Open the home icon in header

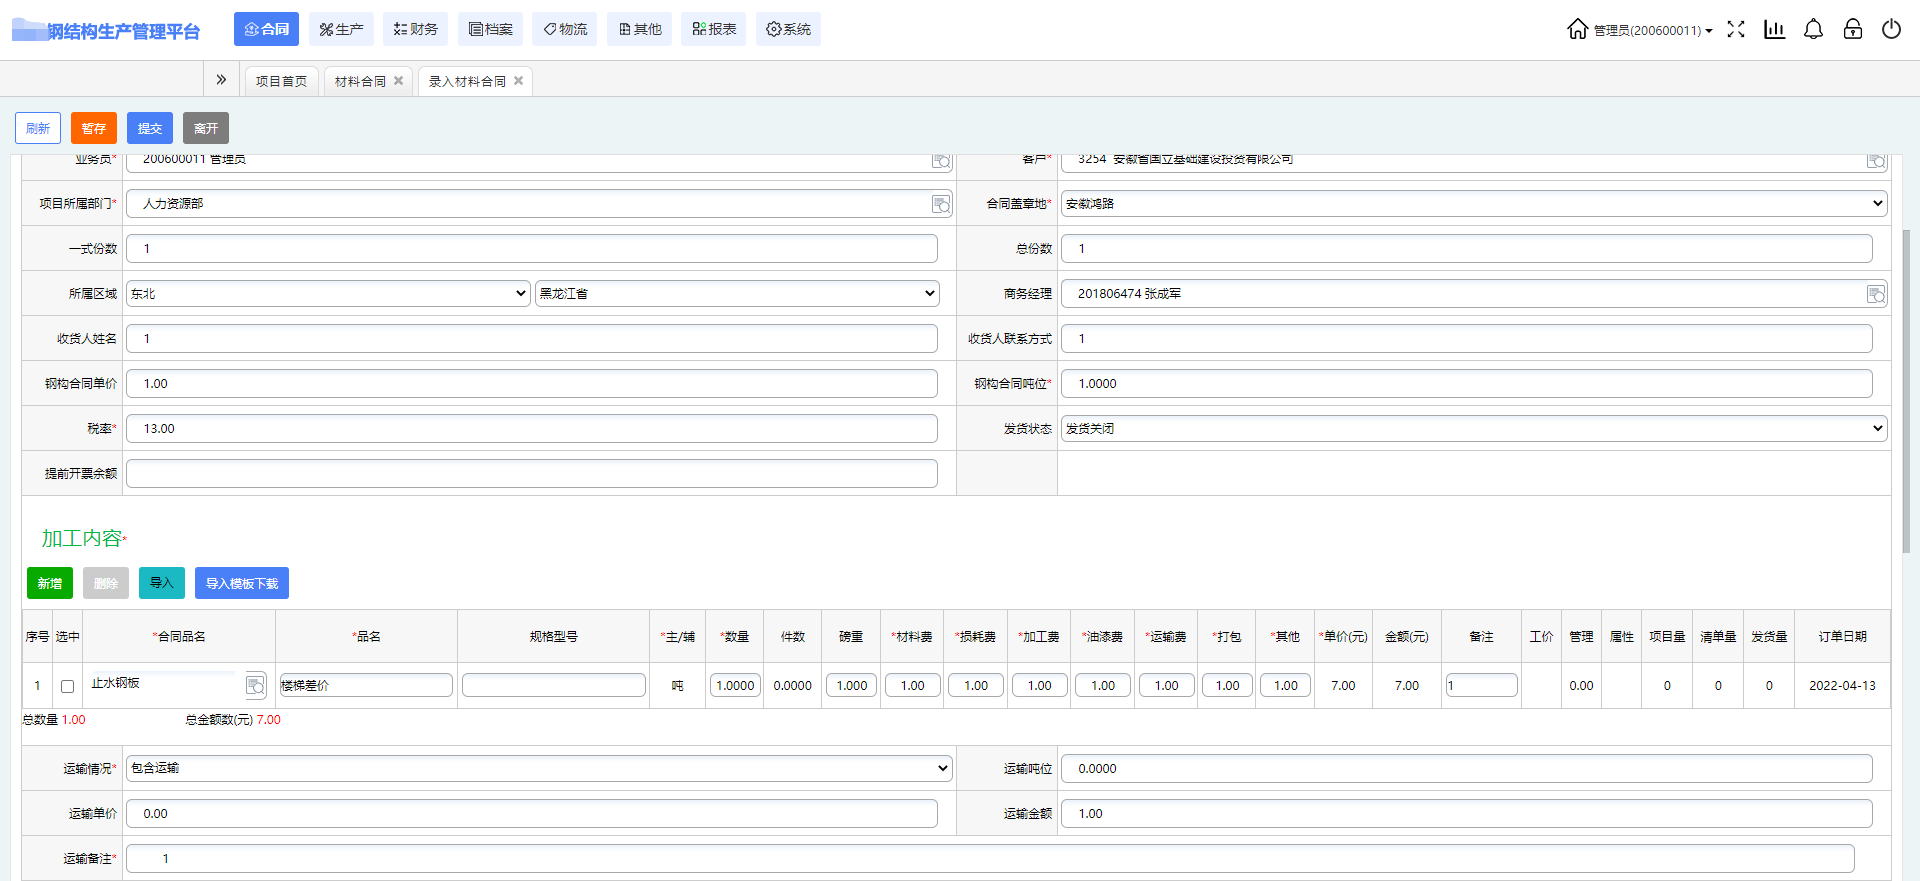click(x=1577, y=29)
